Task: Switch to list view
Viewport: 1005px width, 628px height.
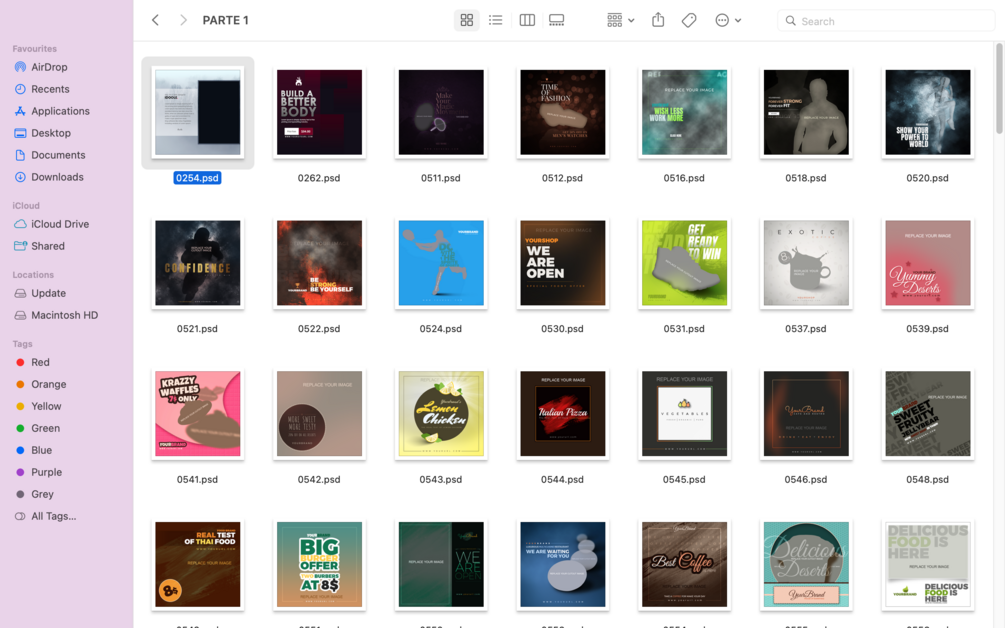Action: click(x=495, y=21)
